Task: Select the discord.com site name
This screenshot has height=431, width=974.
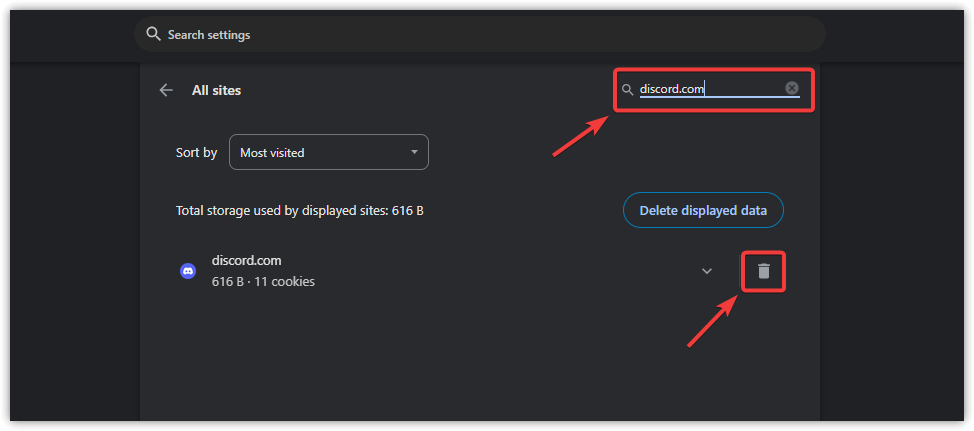Action: point(247,261)
